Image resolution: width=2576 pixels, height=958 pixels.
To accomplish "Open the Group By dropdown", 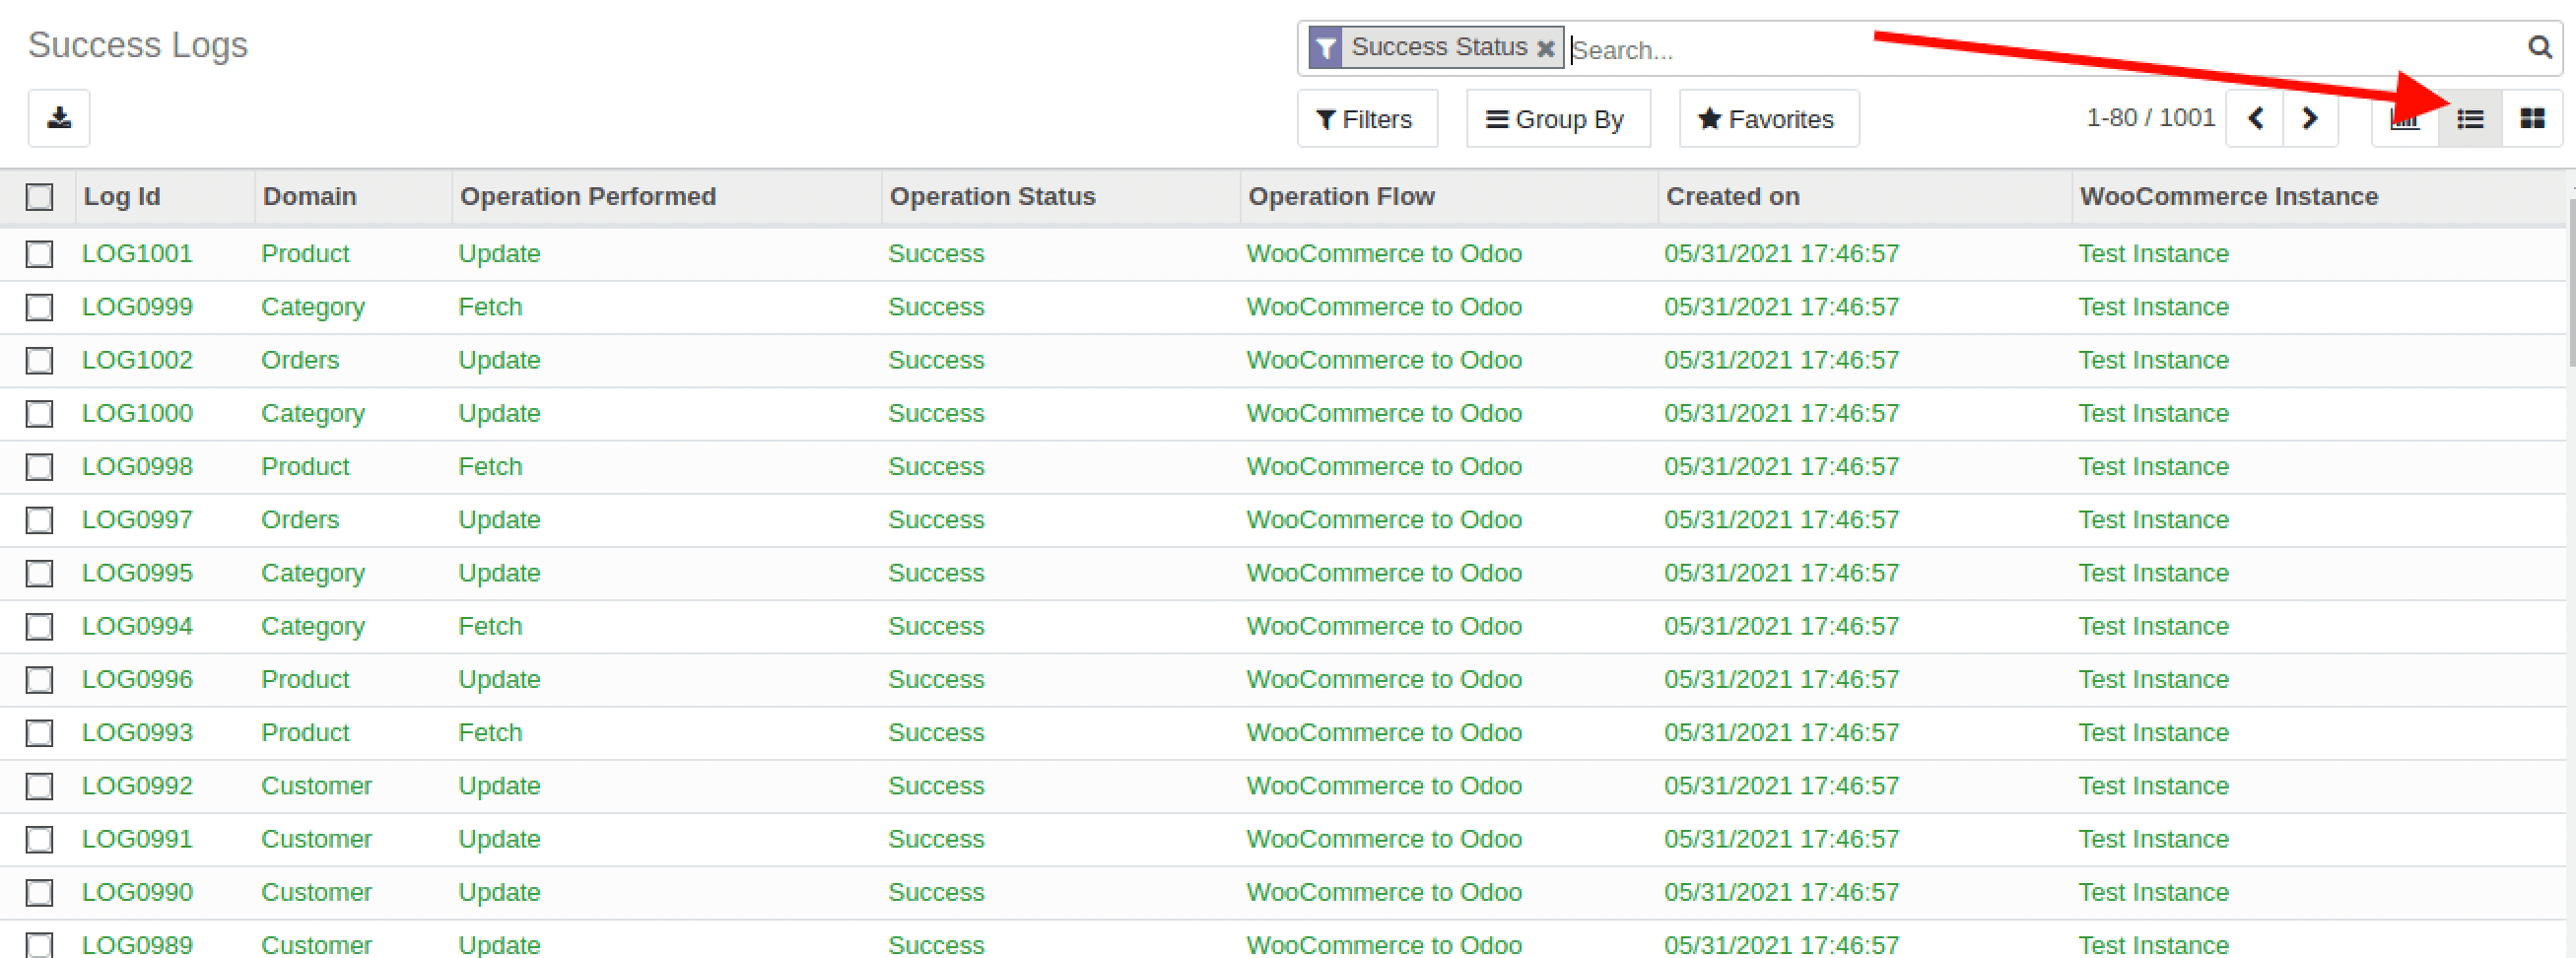I will pyautogui.click(x=1557, y=118).
